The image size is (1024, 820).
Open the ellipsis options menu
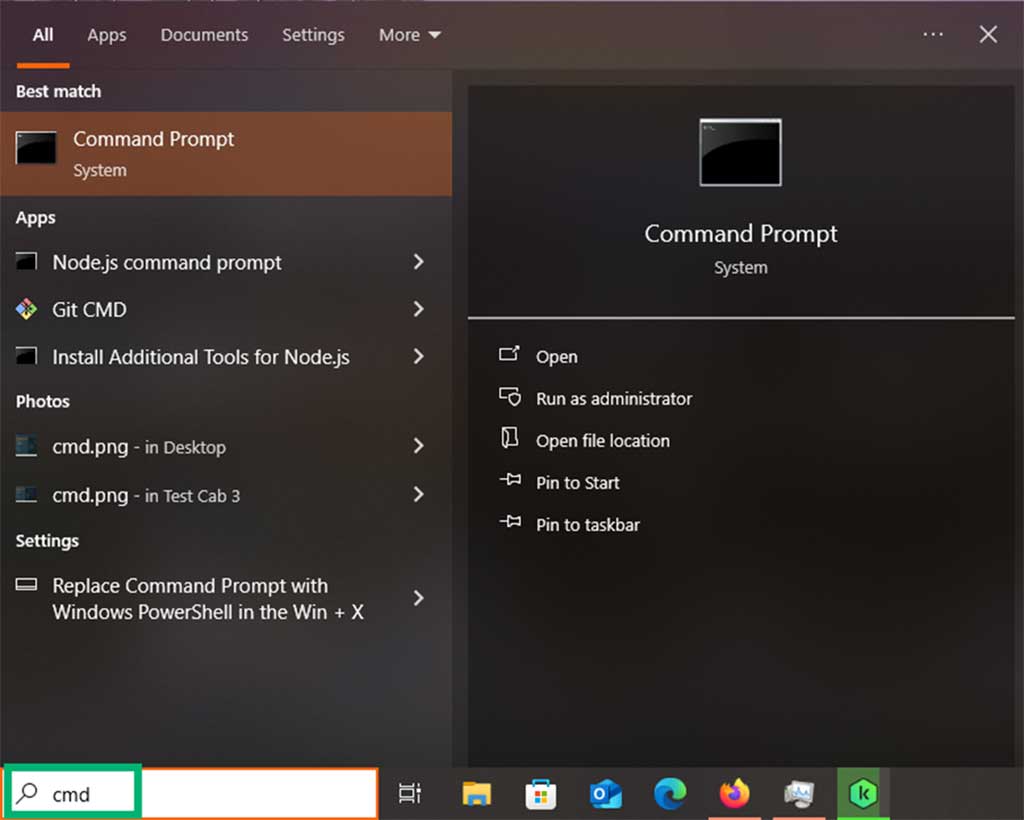(933, 34)
